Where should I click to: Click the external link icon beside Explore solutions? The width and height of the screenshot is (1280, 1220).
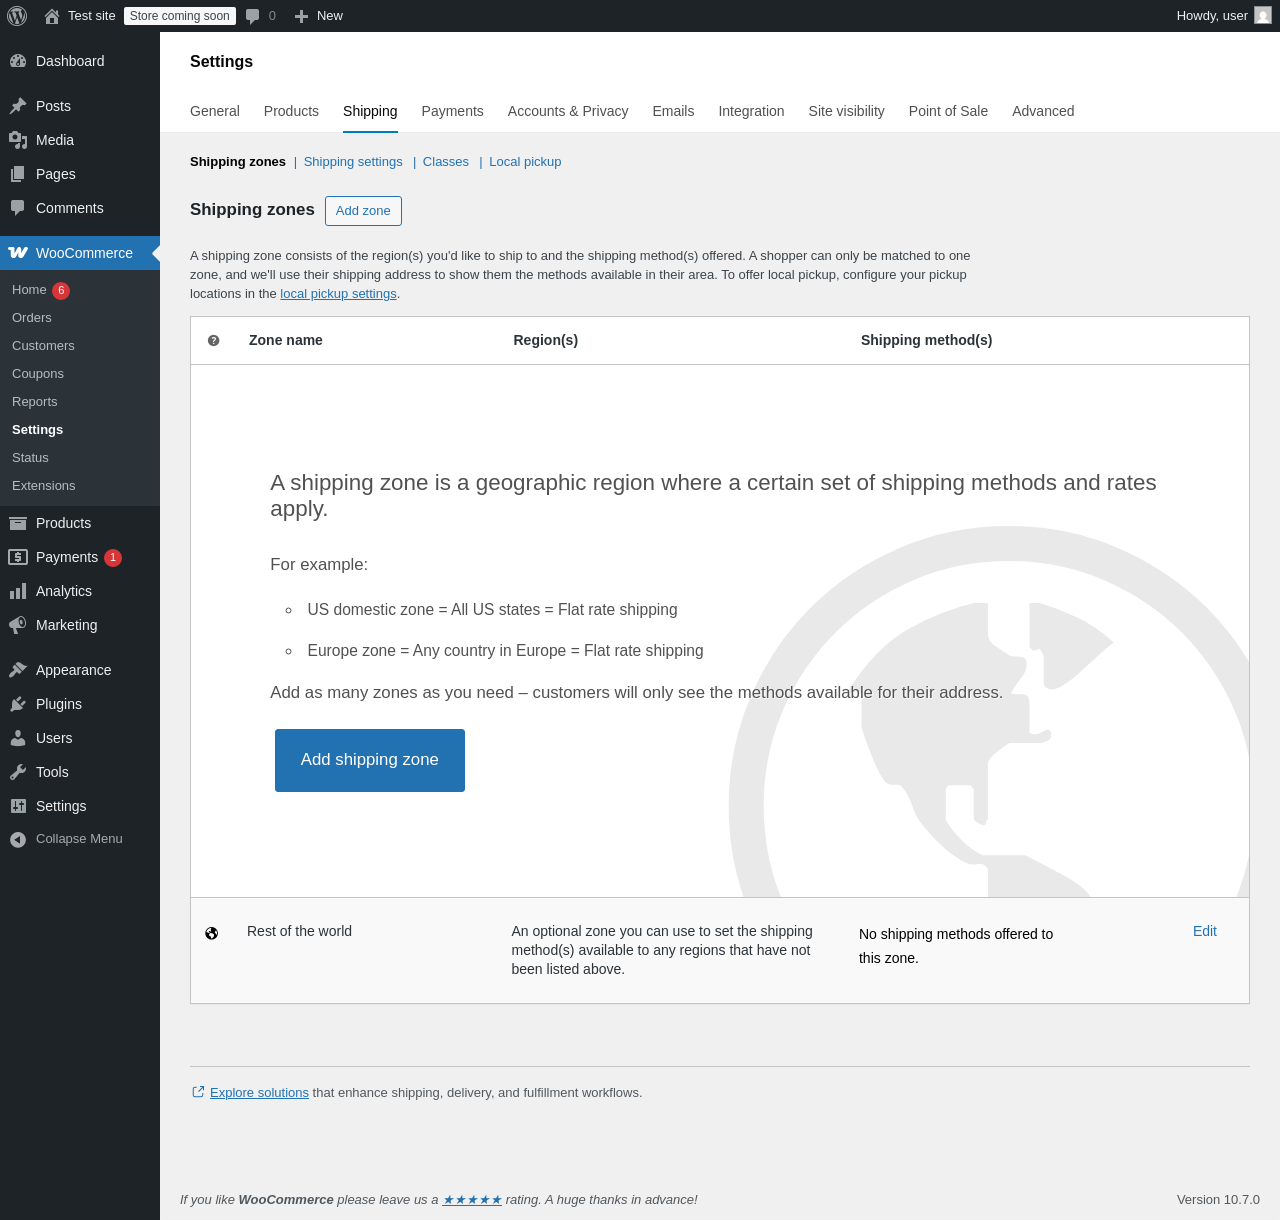(x=198, y=1092)
